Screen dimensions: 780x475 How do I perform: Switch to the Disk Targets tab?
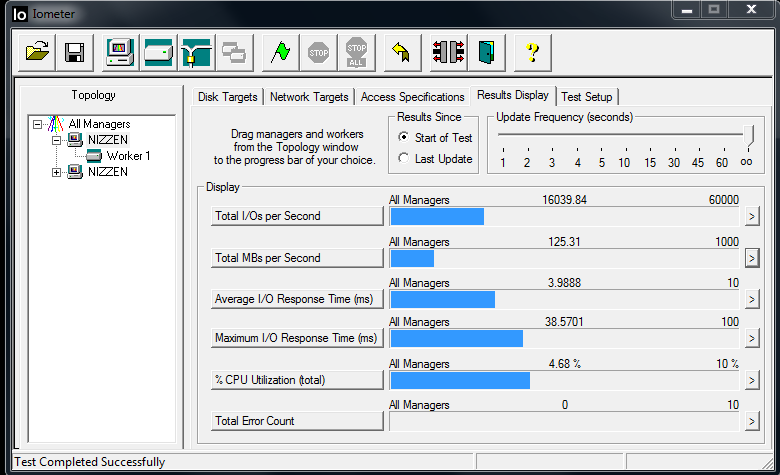228,97
